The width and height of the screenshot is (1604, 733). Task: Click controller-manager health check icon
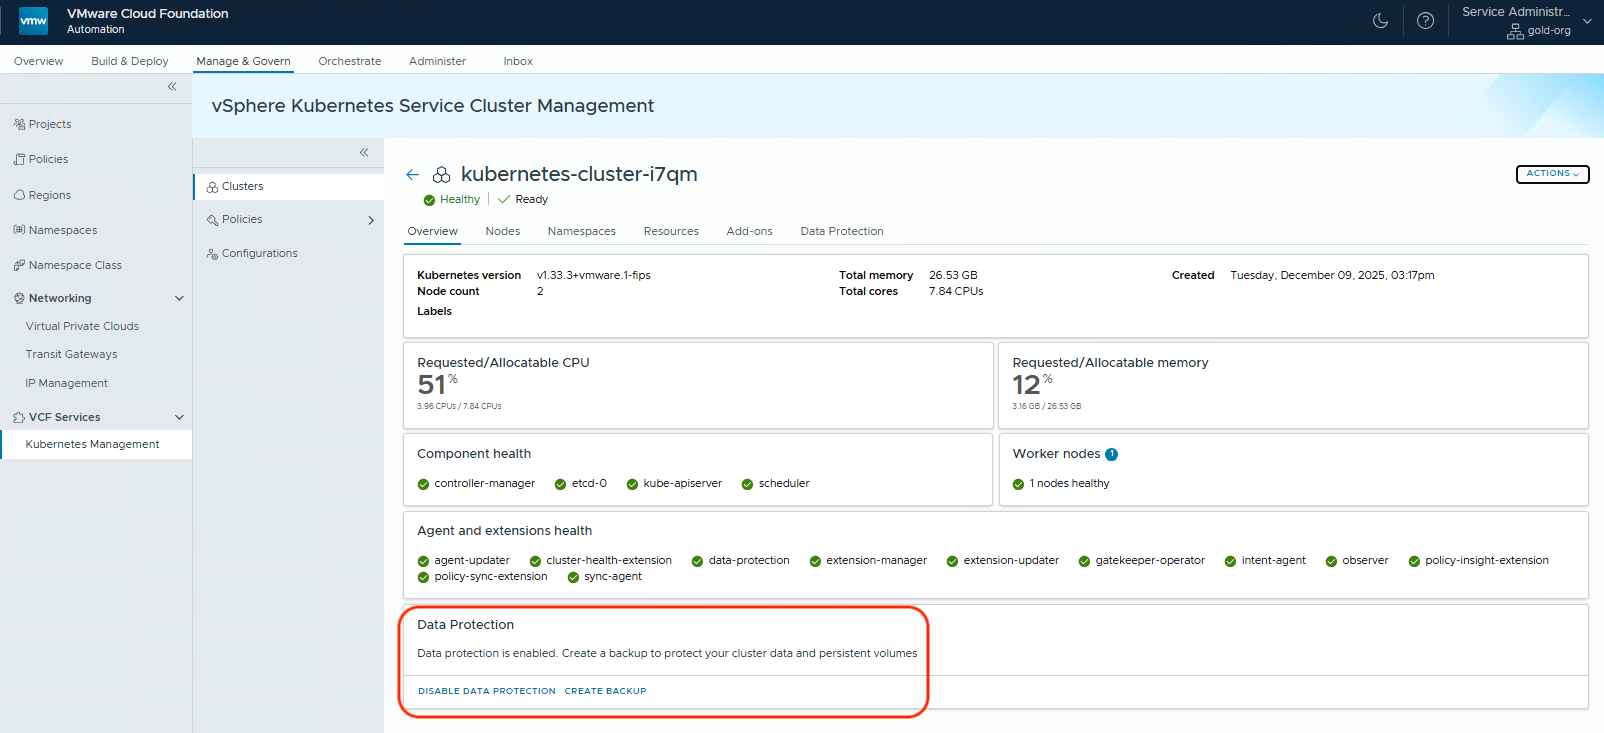point(423,484)
